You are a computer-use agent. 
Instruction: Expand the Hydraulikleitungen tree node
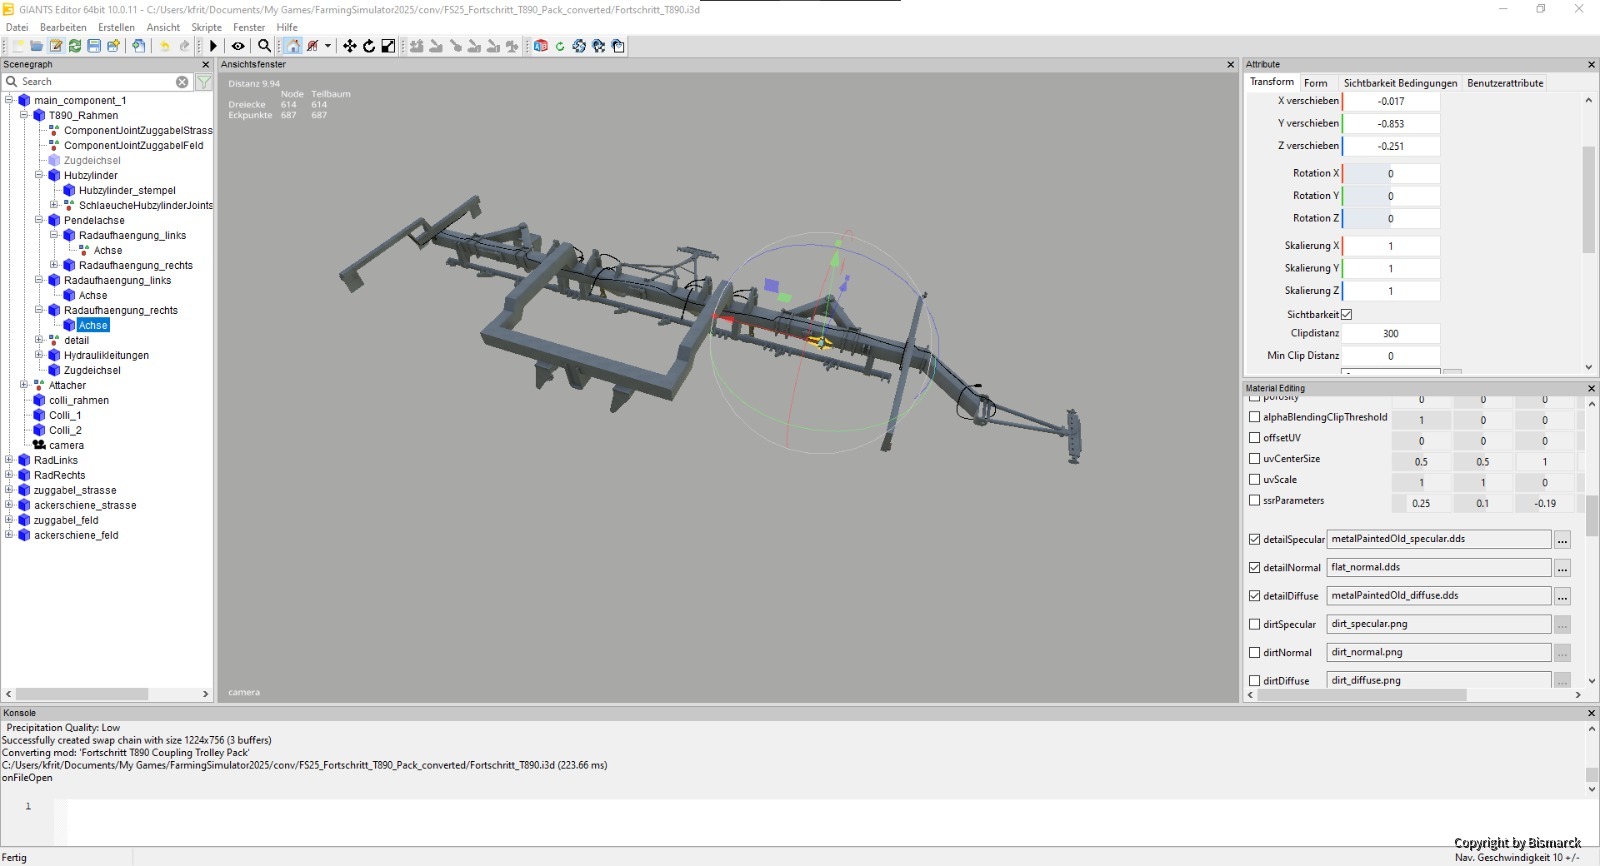pyautogui.click(x=39, y=355)
